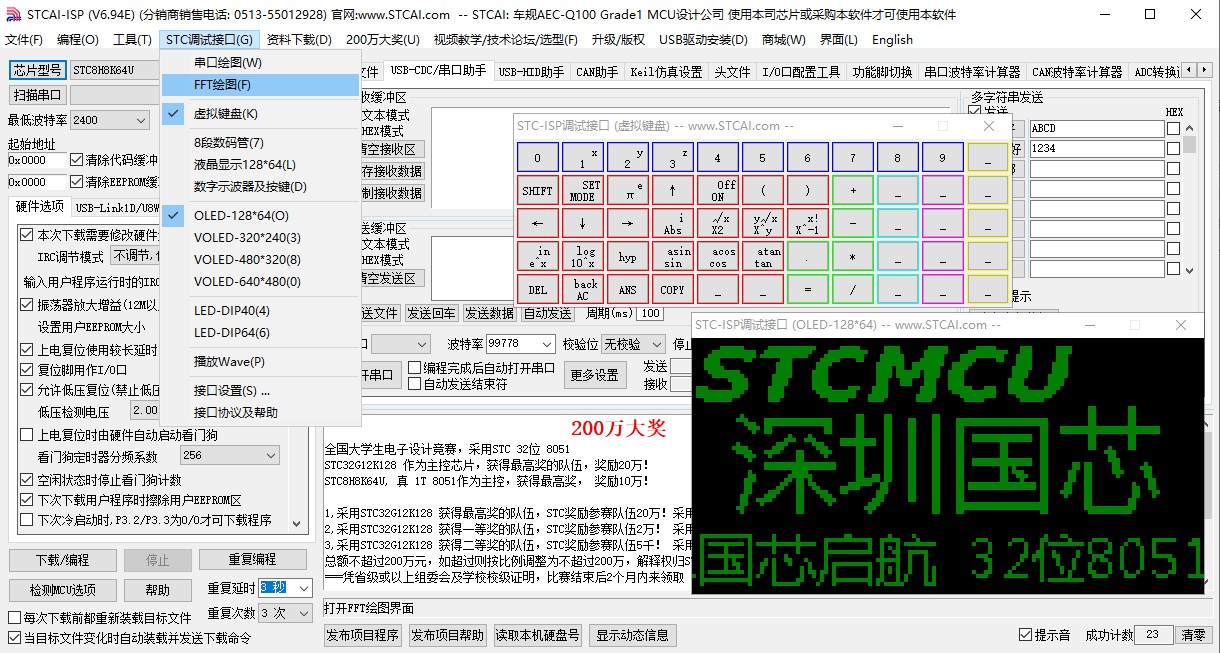The height and width of the screenshot is (653, 1220).
Task: Tap the up arrow key on virtual keyboard
Action: (x=672, y=190)
